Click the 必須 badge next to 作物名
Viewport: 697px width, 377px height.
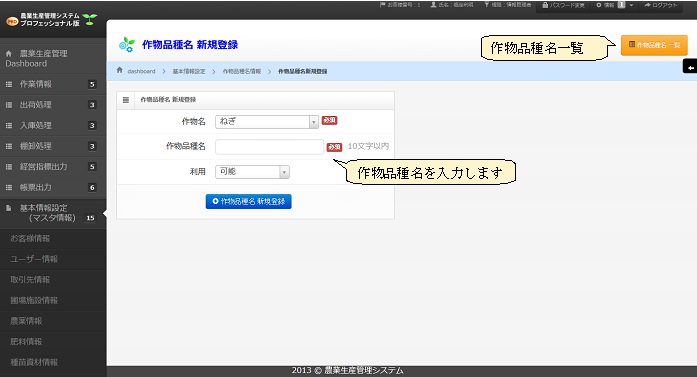click(329, 120)
